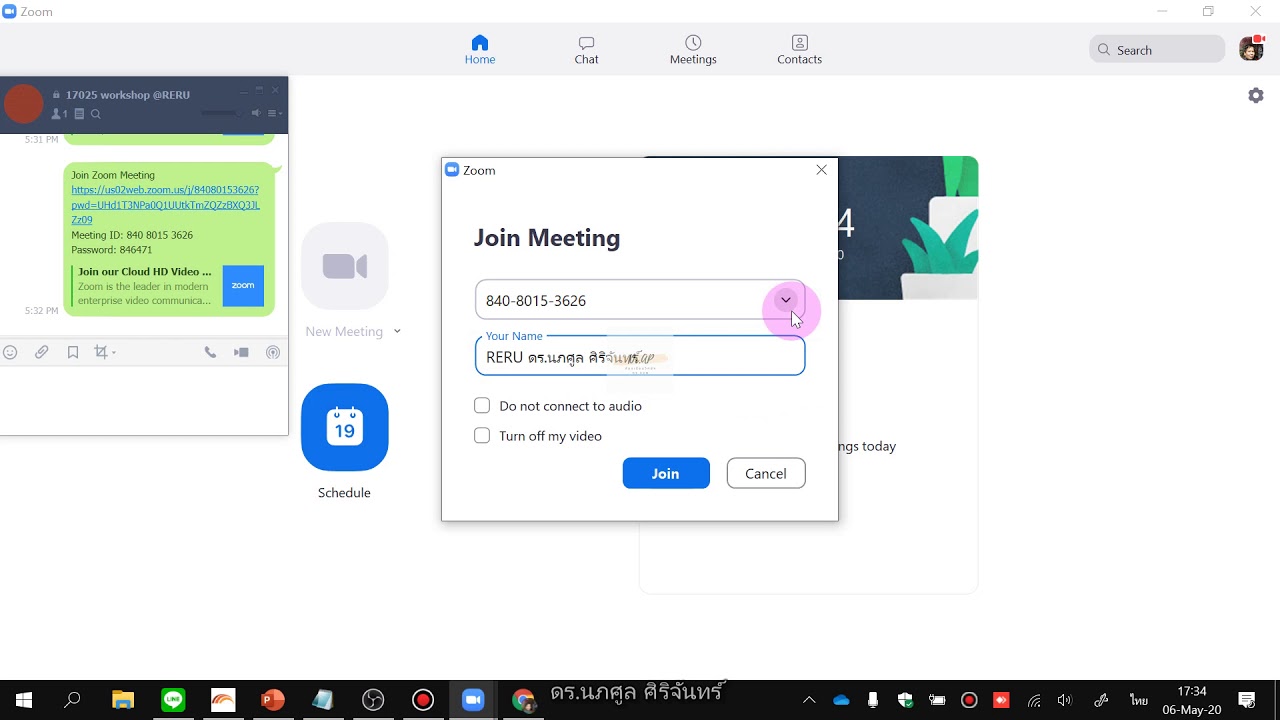Start screen share video icon in LINE
The height and width of the screenshot is (720, 1280).
[x=241, y=352]
